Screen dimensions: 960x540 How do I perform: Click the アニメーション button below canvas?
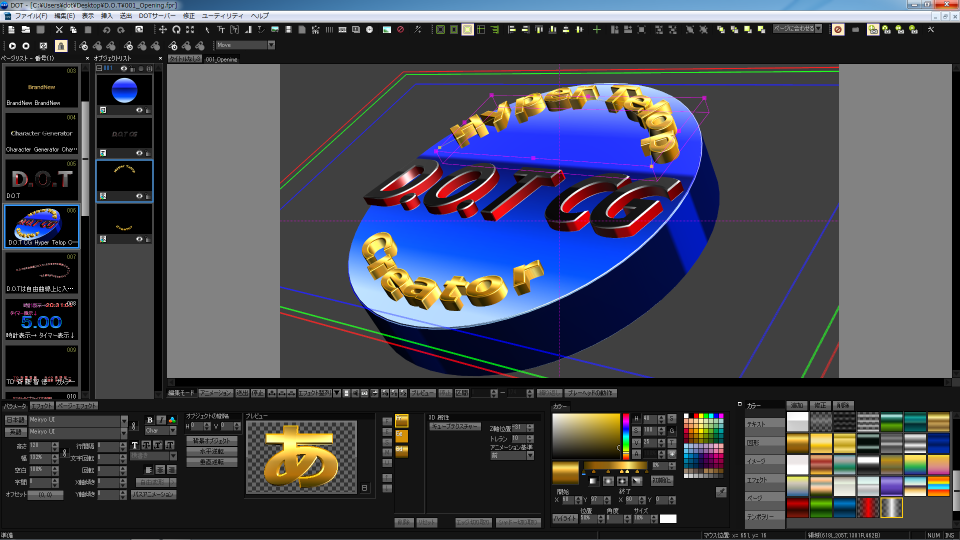pos(216,393)
